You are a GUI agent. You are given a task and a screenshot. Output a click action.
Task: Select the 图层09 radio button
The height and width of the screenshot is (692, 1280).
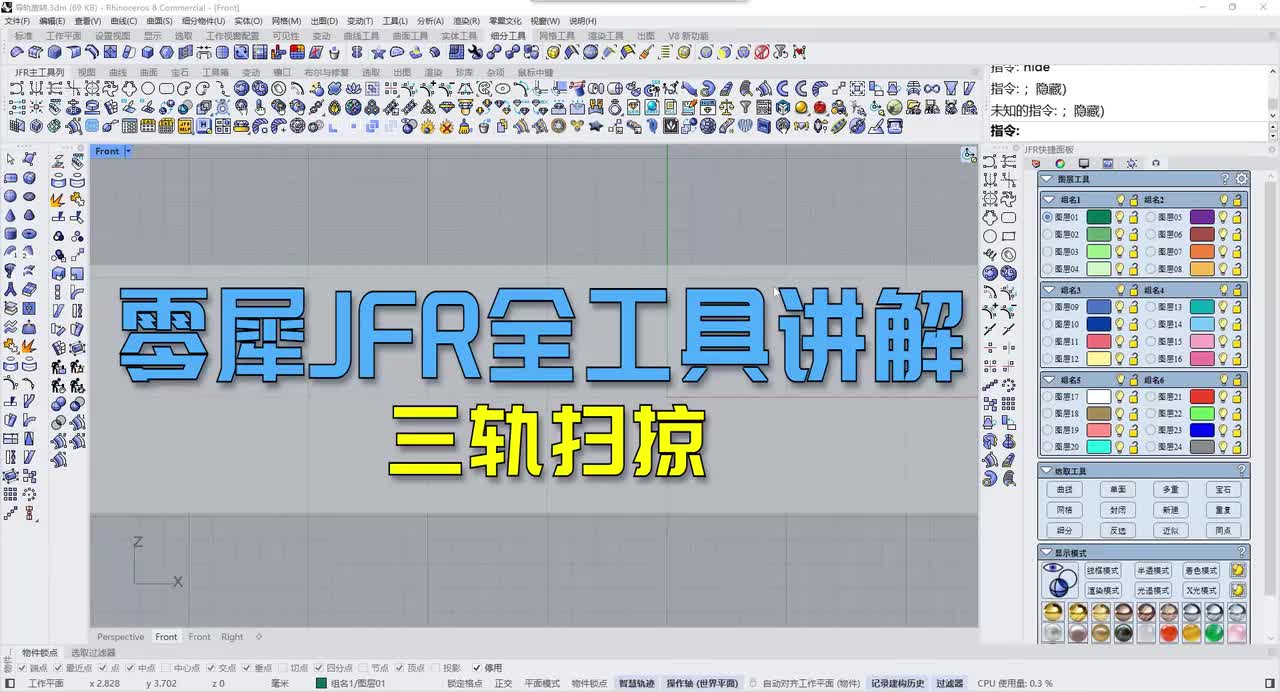tap(1047, 307)
